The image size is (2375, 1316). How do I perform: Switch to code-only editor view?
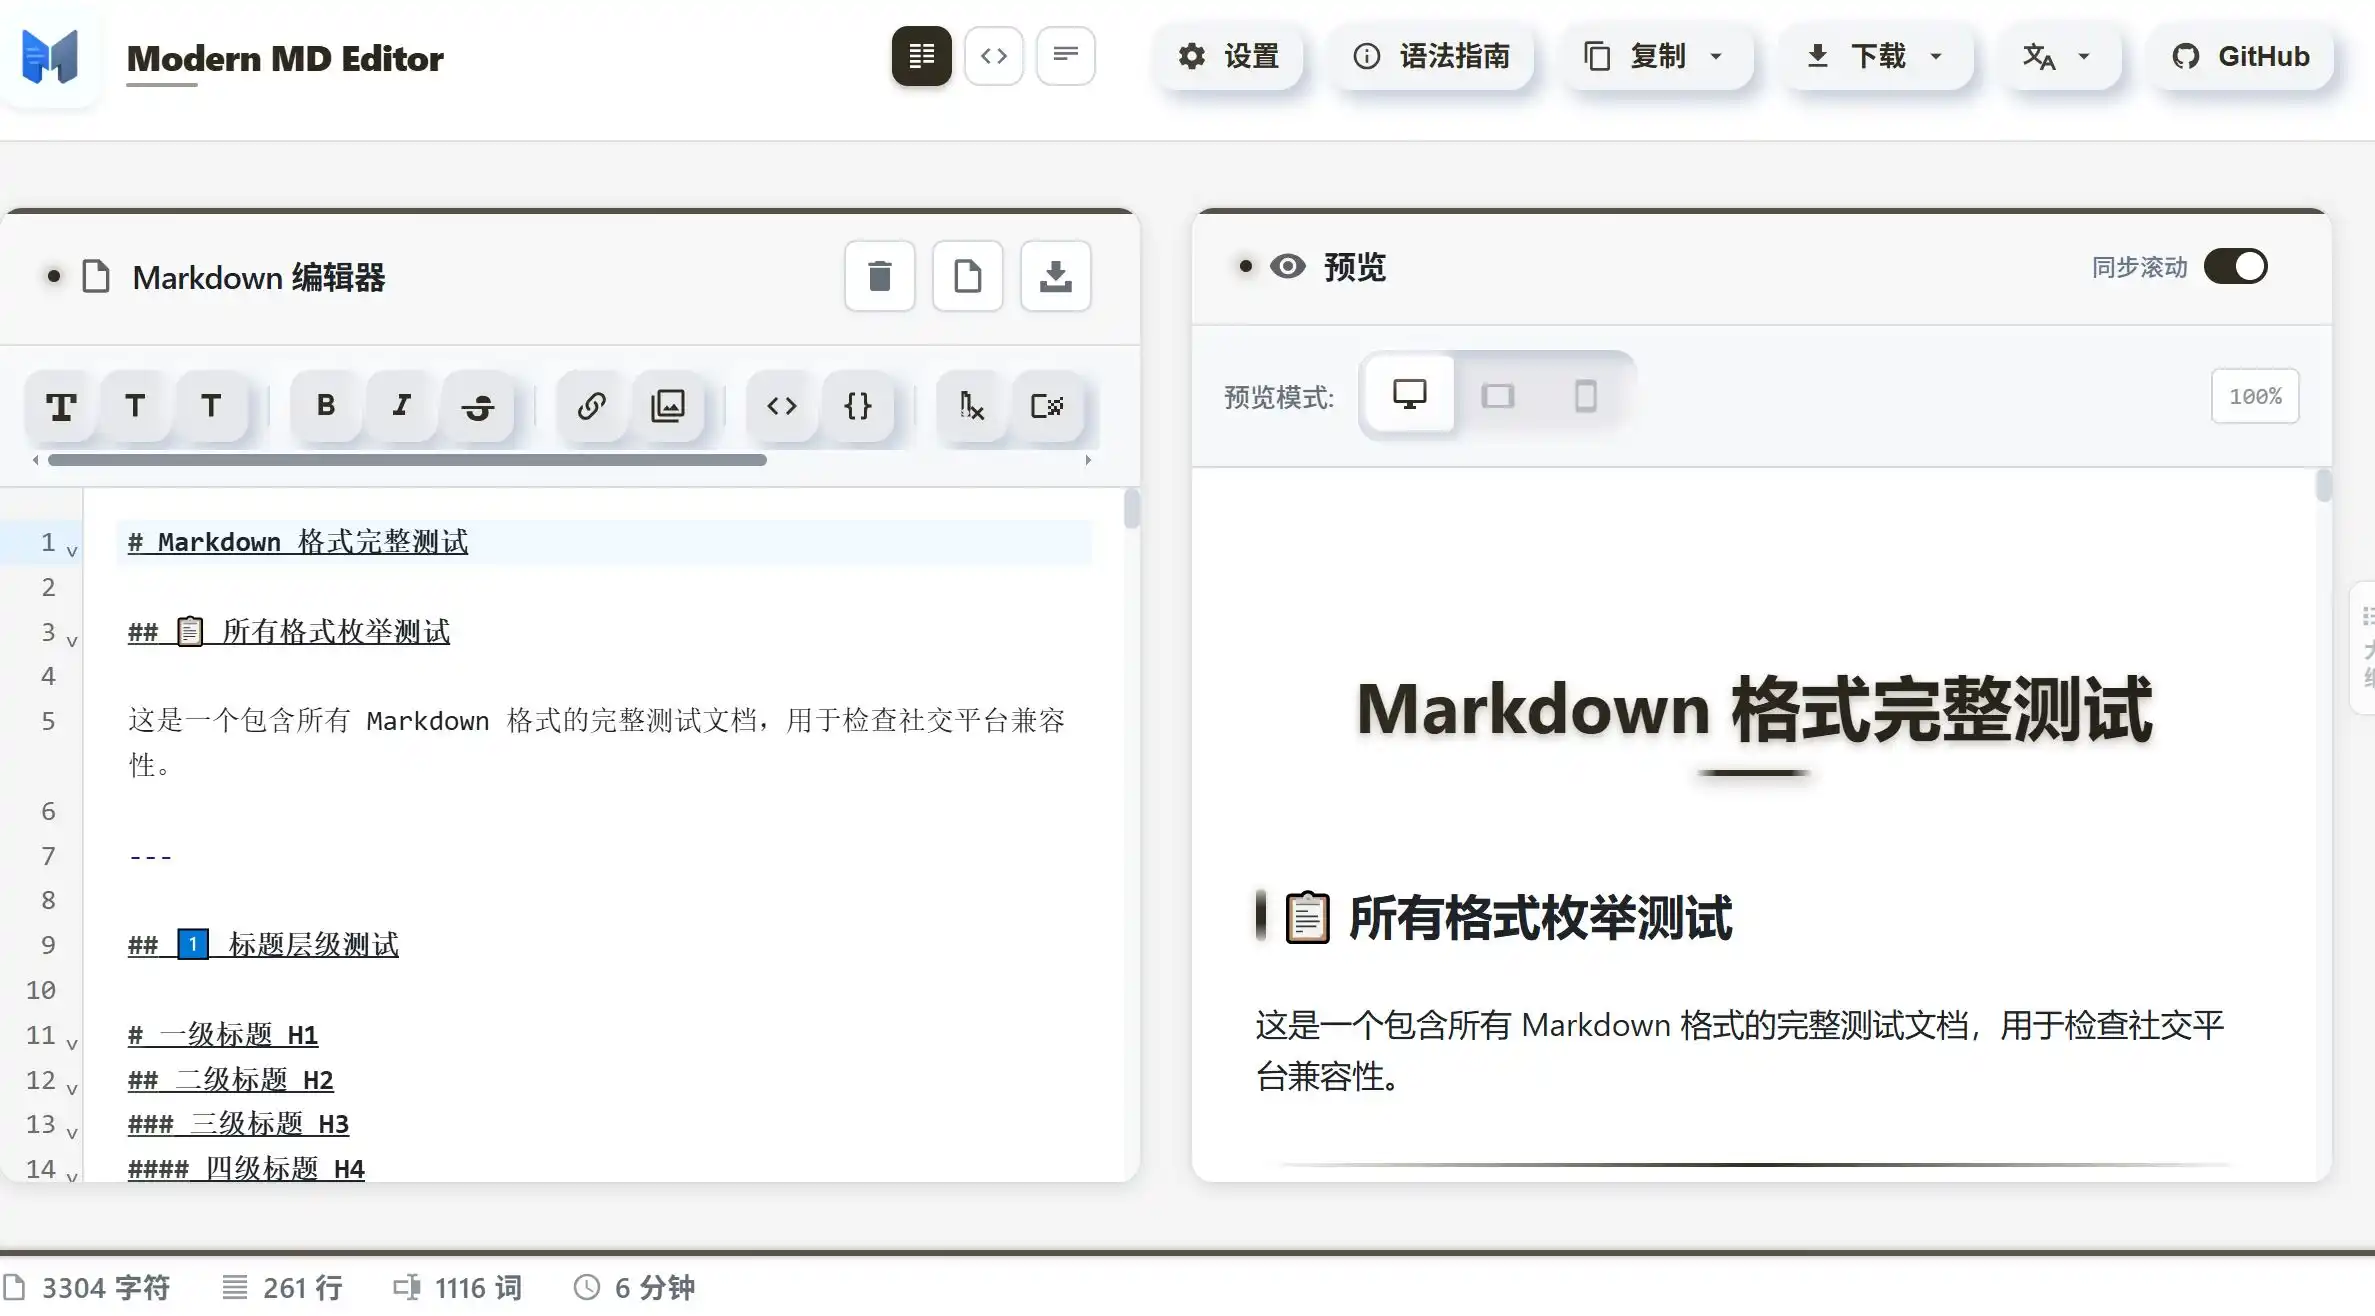(x=993, y=56)
